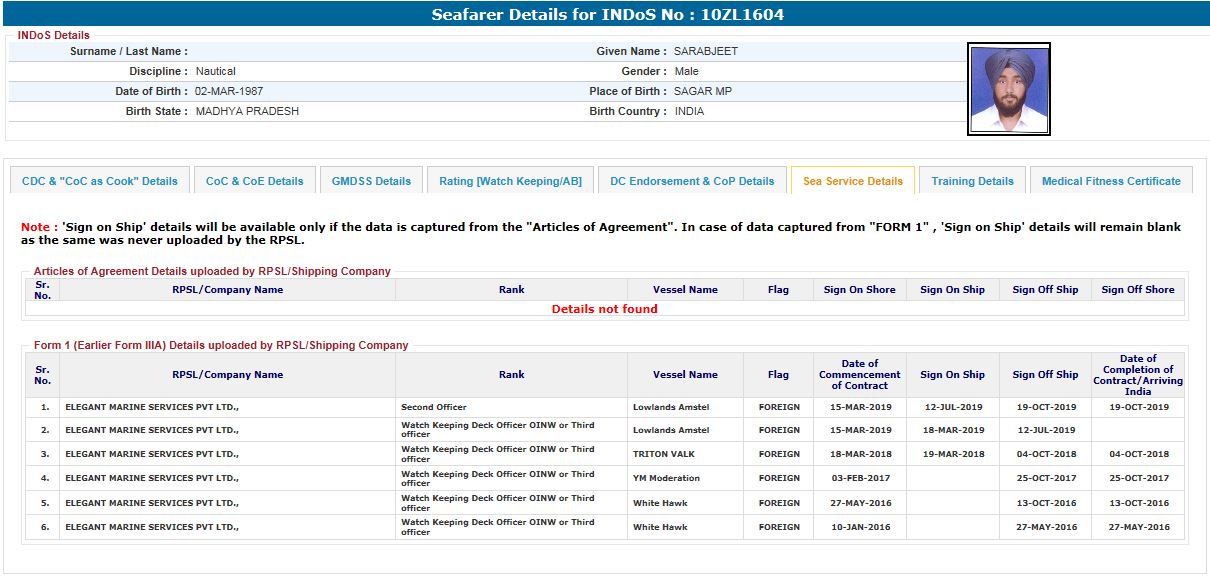The width and height of the screenshot is (1210, 576).
Task: Click the seafarer photo thumbnail
Action: [1008, 89]
